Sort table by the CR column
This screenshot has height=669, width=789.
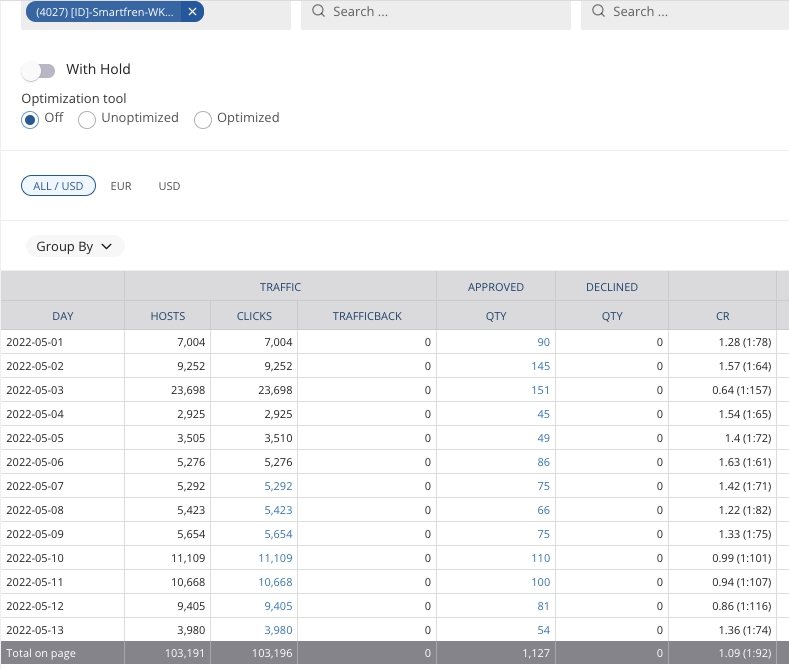[x=722, y=316]
